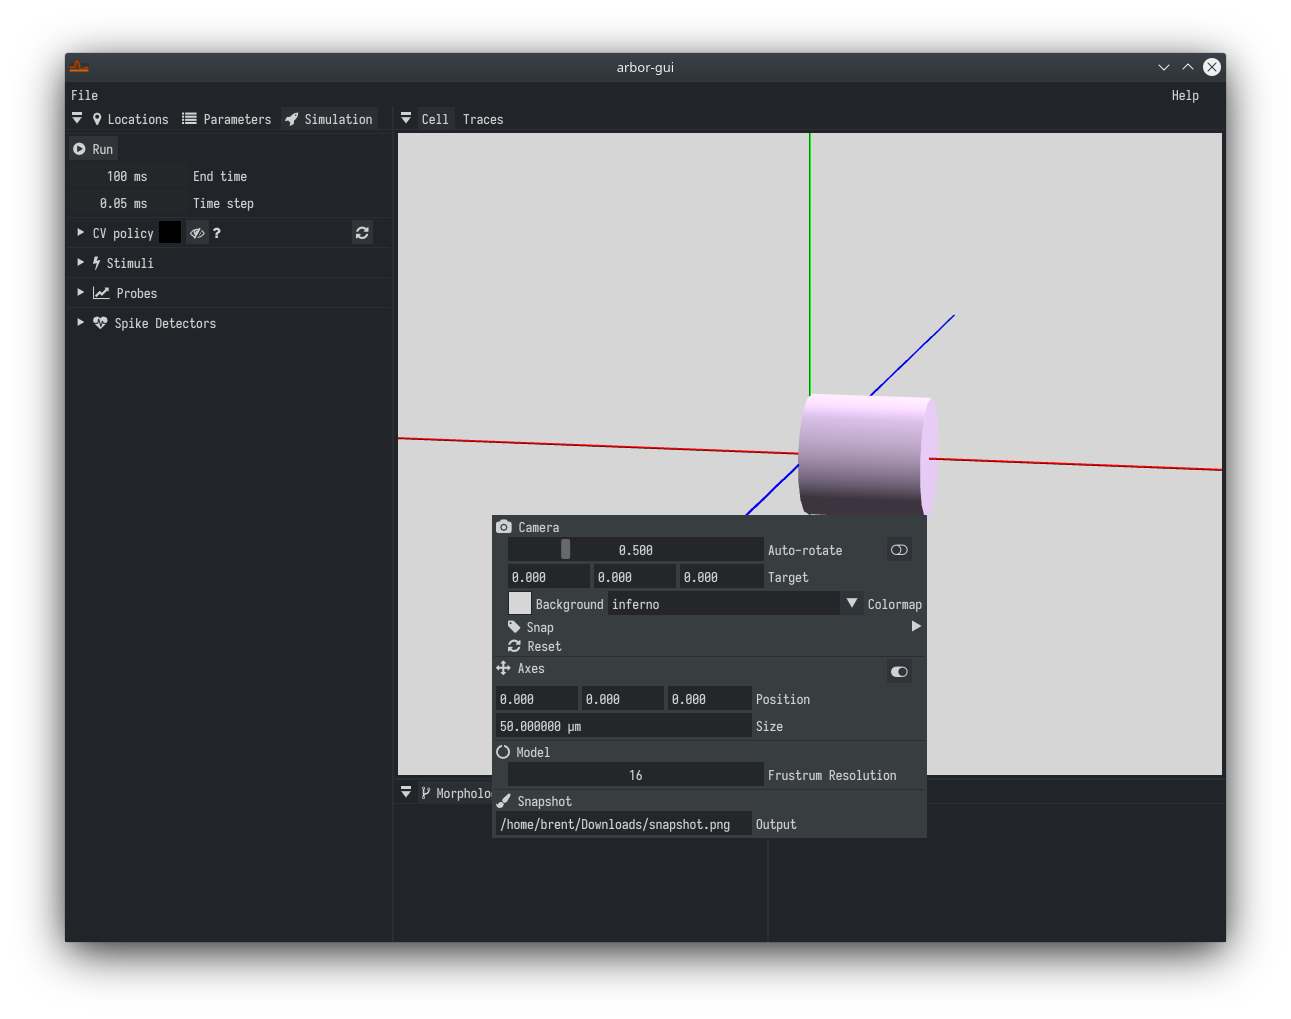1291x1019 pixels.
Task: Open the Morphology tab
Action: click(x=455, y=793)
